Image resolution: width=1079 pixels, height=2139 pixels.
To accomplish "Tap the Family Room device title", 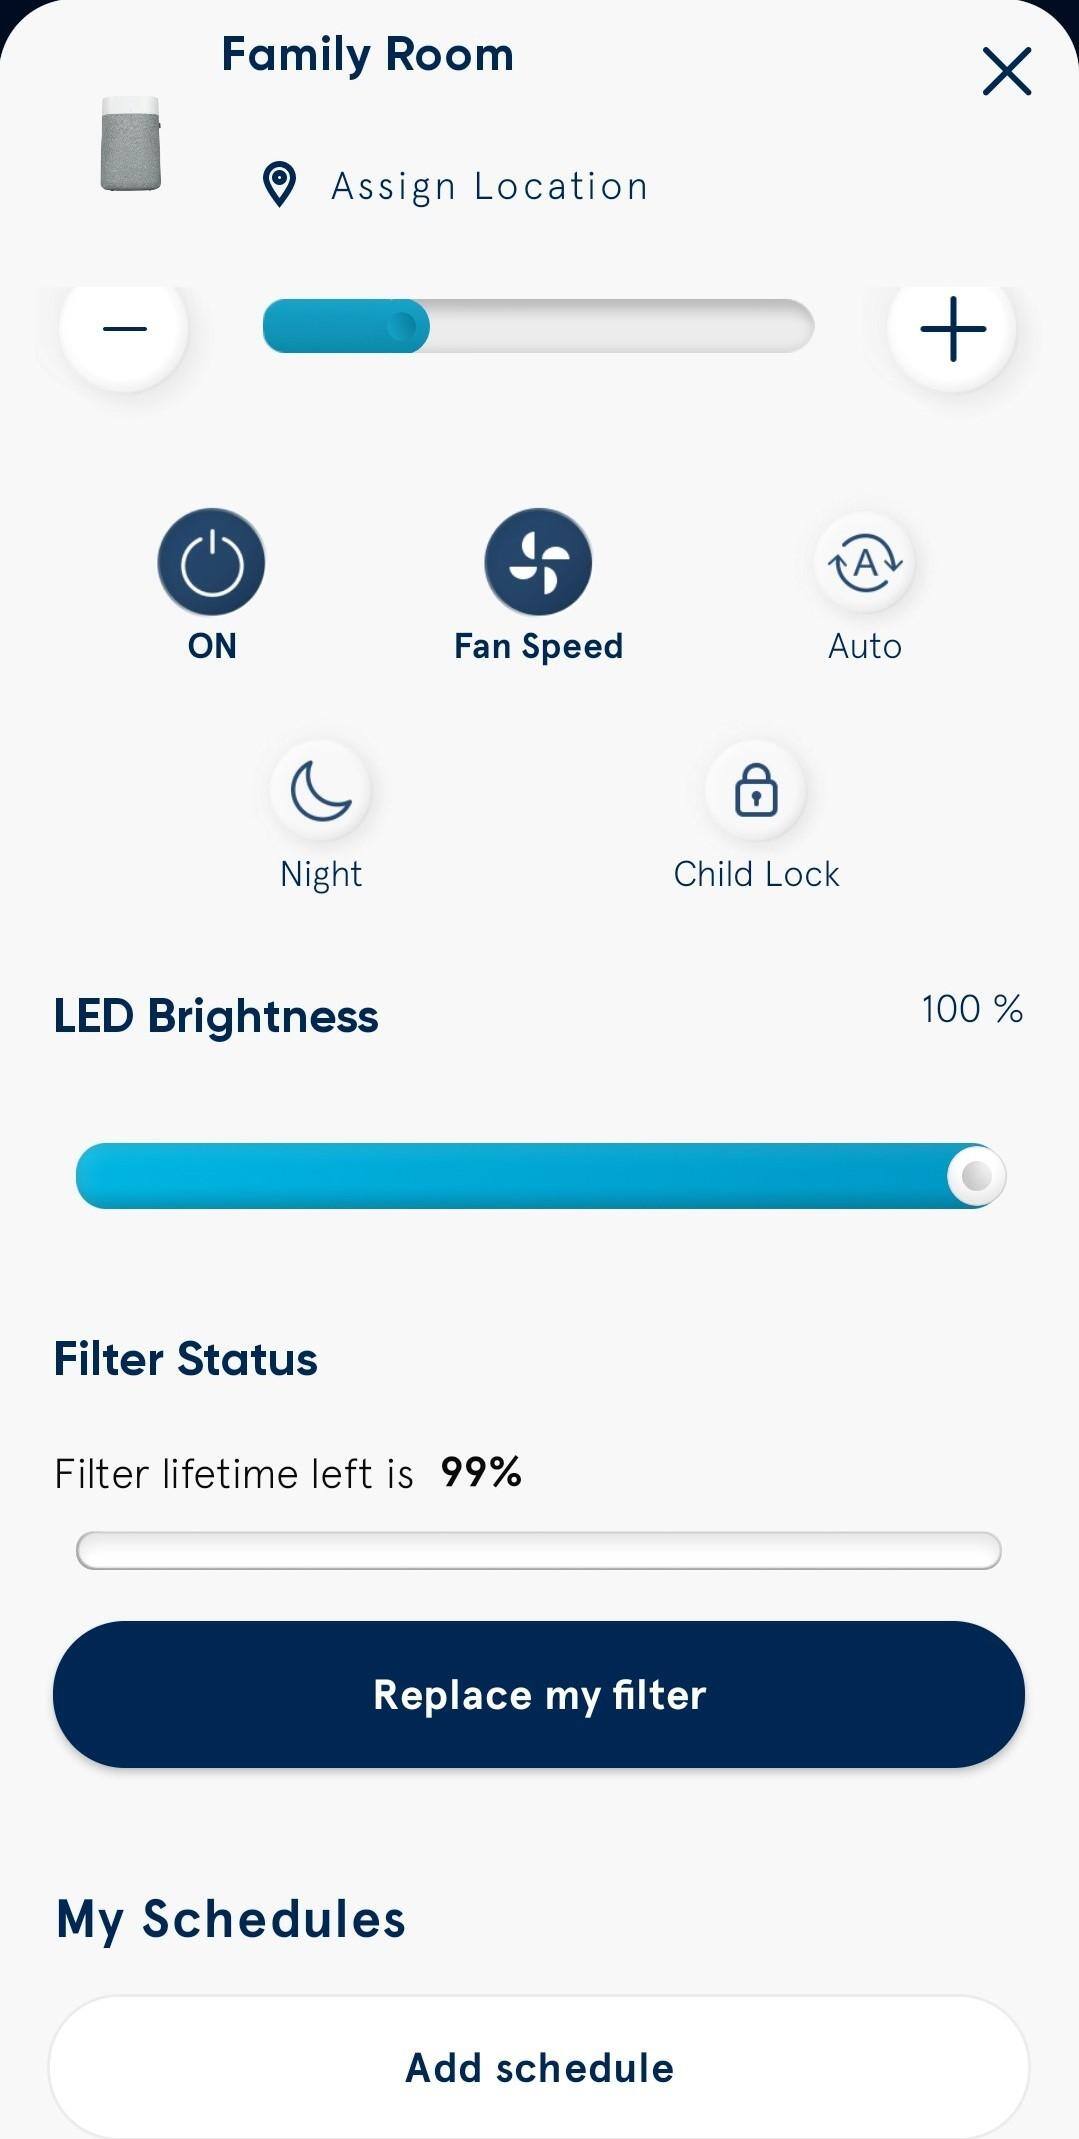I will click(367, 55).
